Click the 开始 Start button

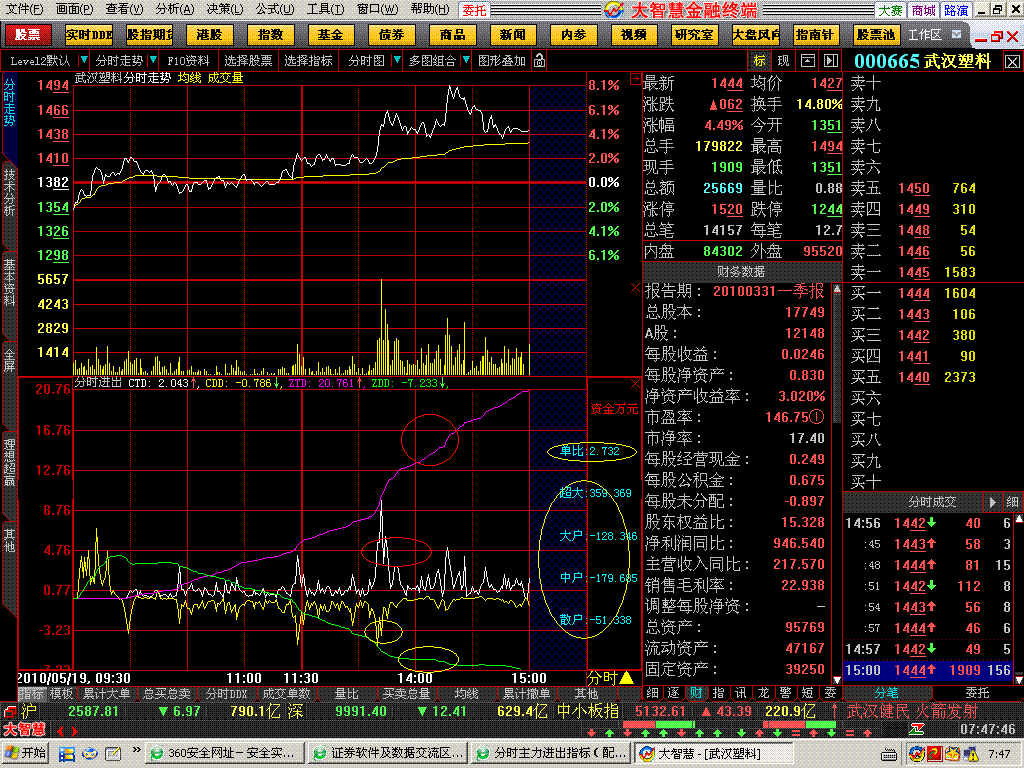pos(25,753)
